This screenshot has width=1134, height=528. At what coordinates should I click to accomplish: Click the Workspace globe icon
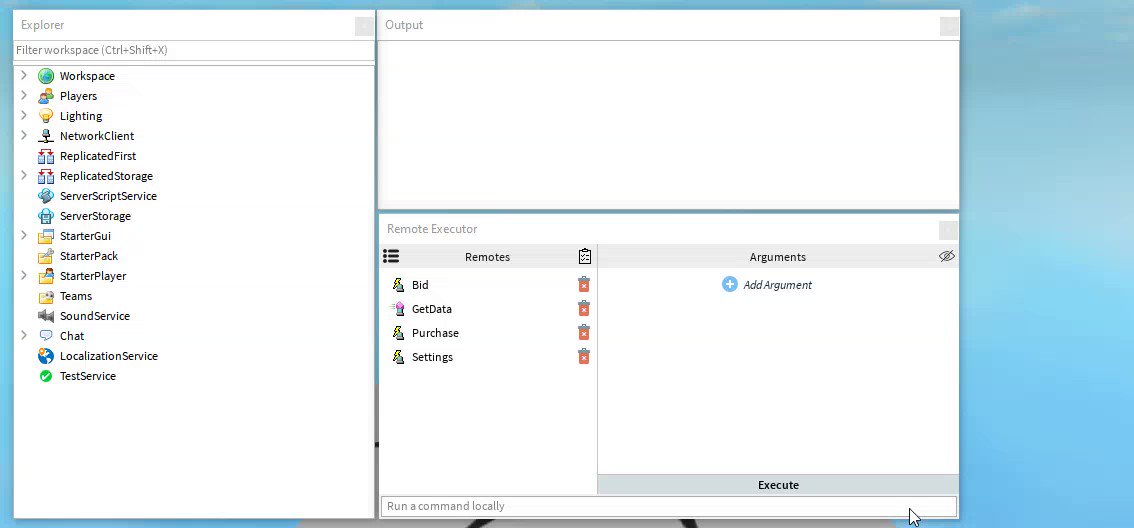tap(46, 76)
